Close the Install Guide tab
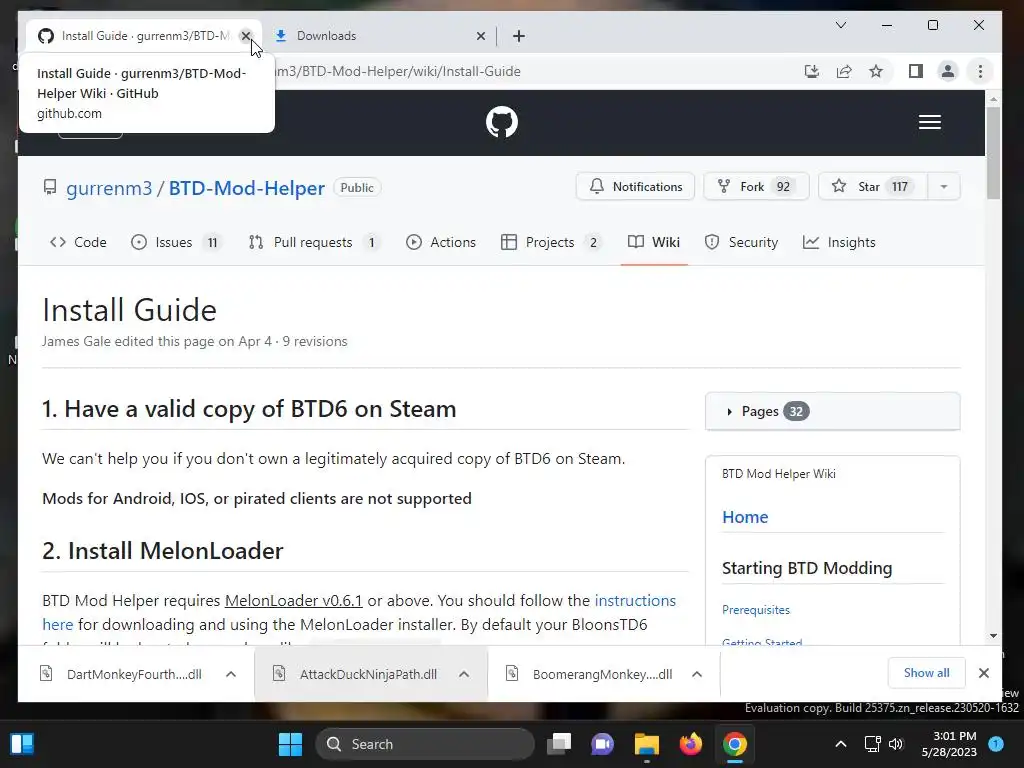Viewport: 1024px width, 768px height. coord(246,36)
